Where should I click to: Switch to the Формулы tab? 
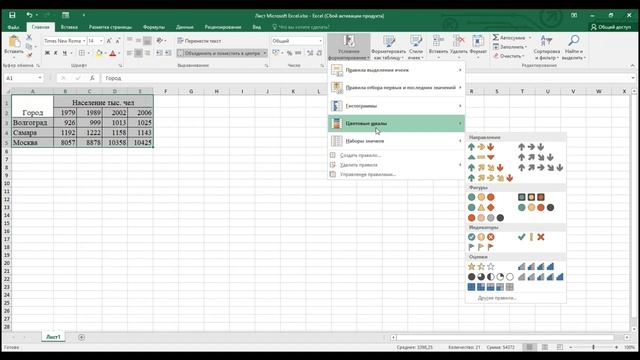tap(154, 27)
